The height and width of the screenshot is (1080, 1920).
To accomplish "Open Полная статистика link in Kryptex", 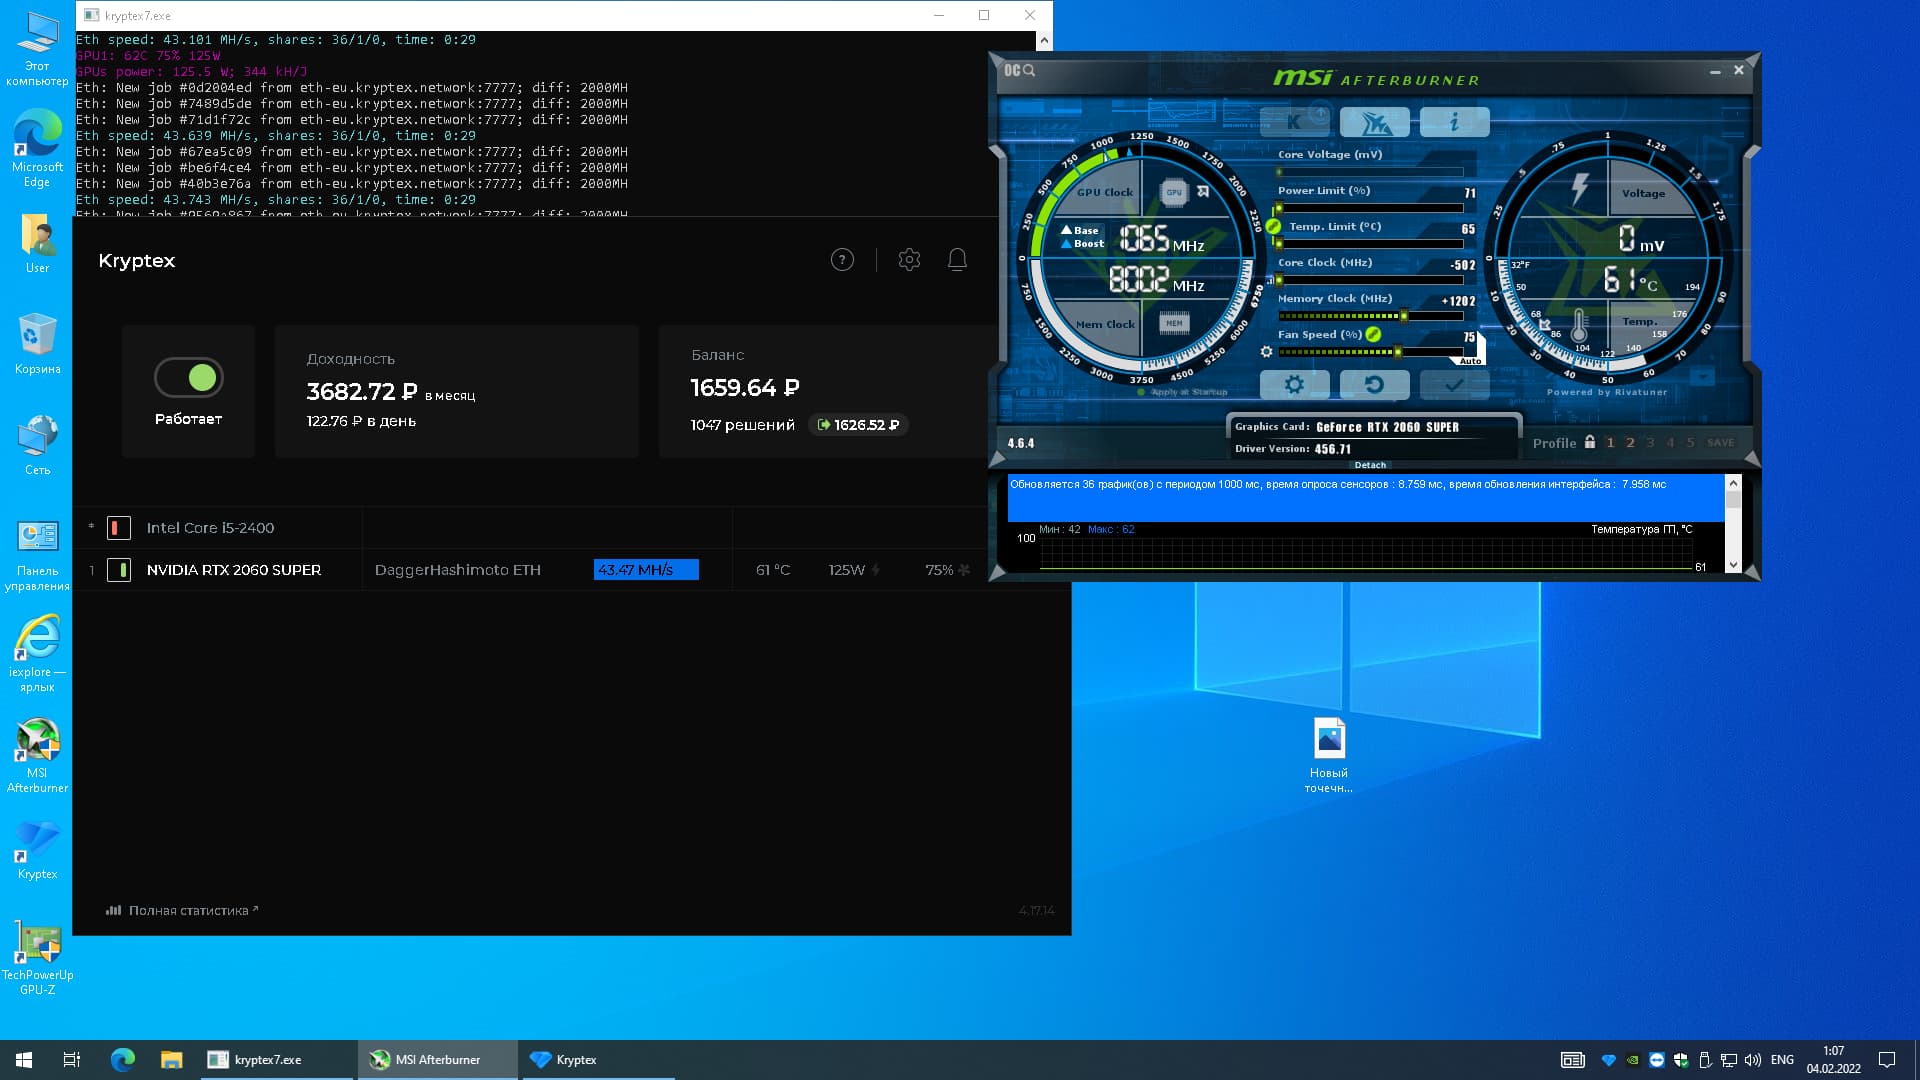I will pos(182,910).
